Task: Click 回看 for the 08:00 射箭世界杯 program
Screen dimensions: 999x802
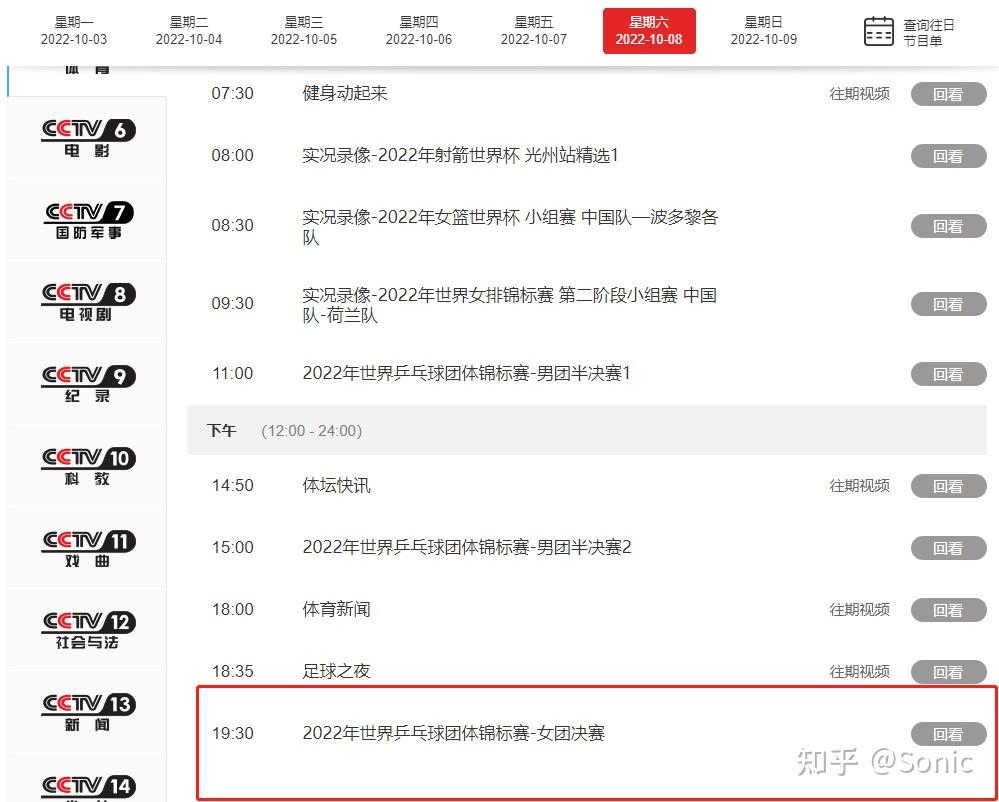Action: 948,156
